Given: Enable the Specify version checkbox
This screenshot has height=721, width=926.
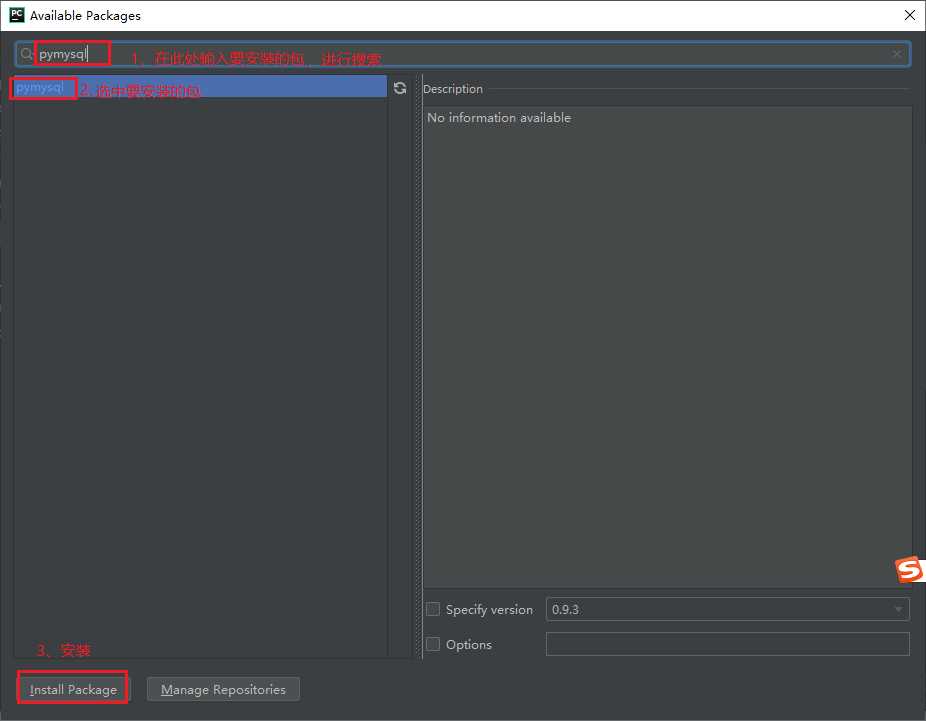Looking at the screenshot, I should tap(433, 609).
